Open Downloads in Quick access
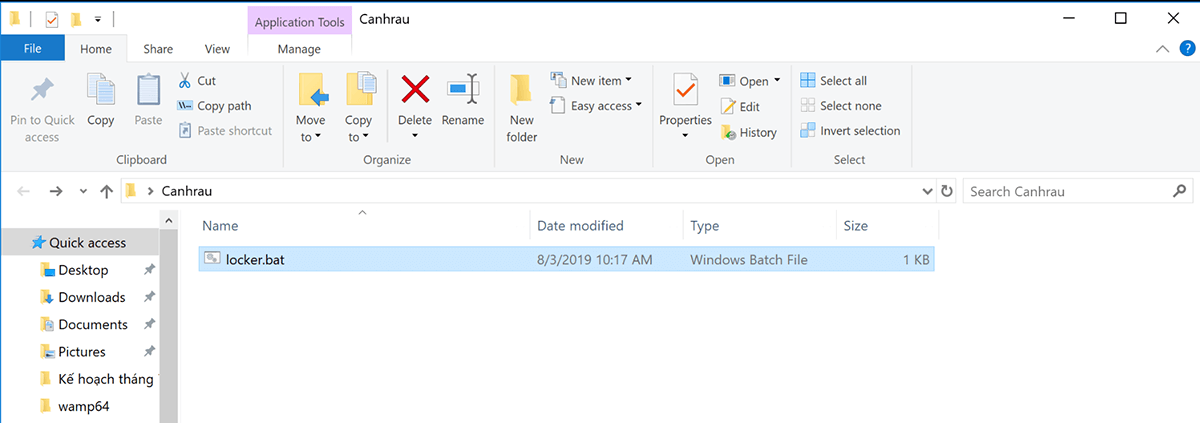This screenshot has height=423, width=1200. tap(91, 297)
